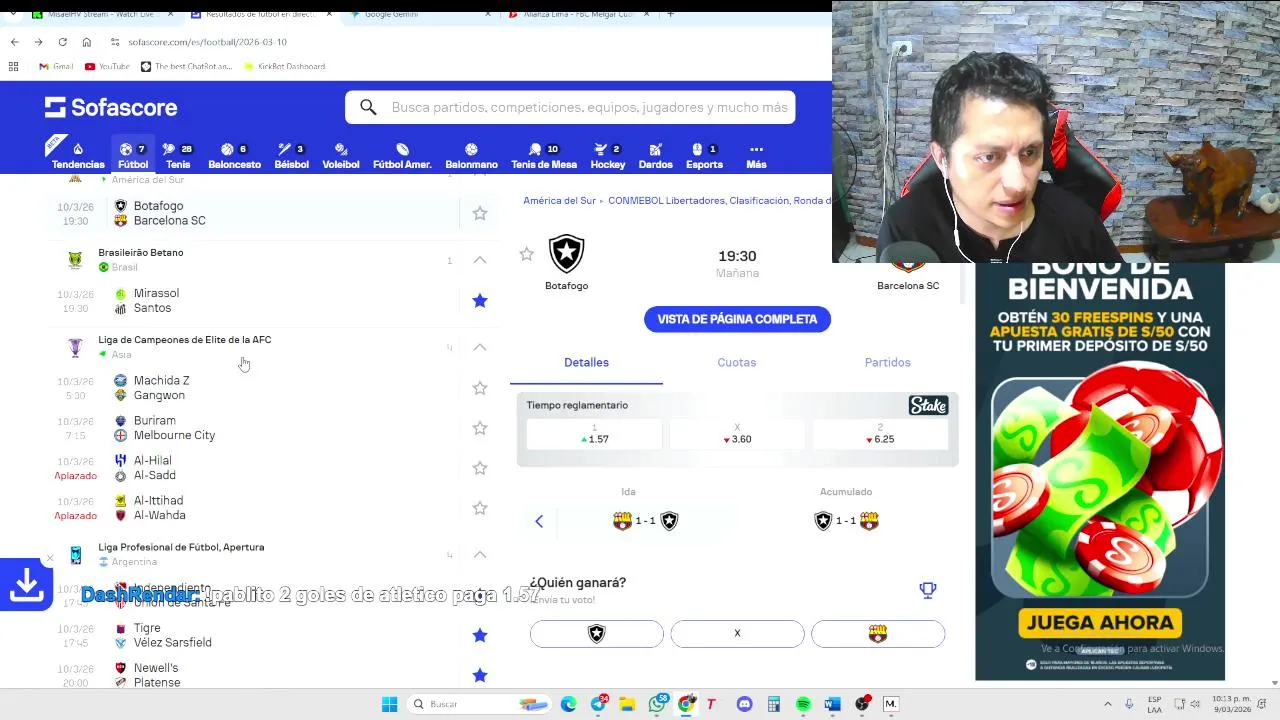Viewport: 1280px width, 720px height.
Task: Click the trophy icon beside ¿Quién ganará?
Action: [x=928, y=590]
